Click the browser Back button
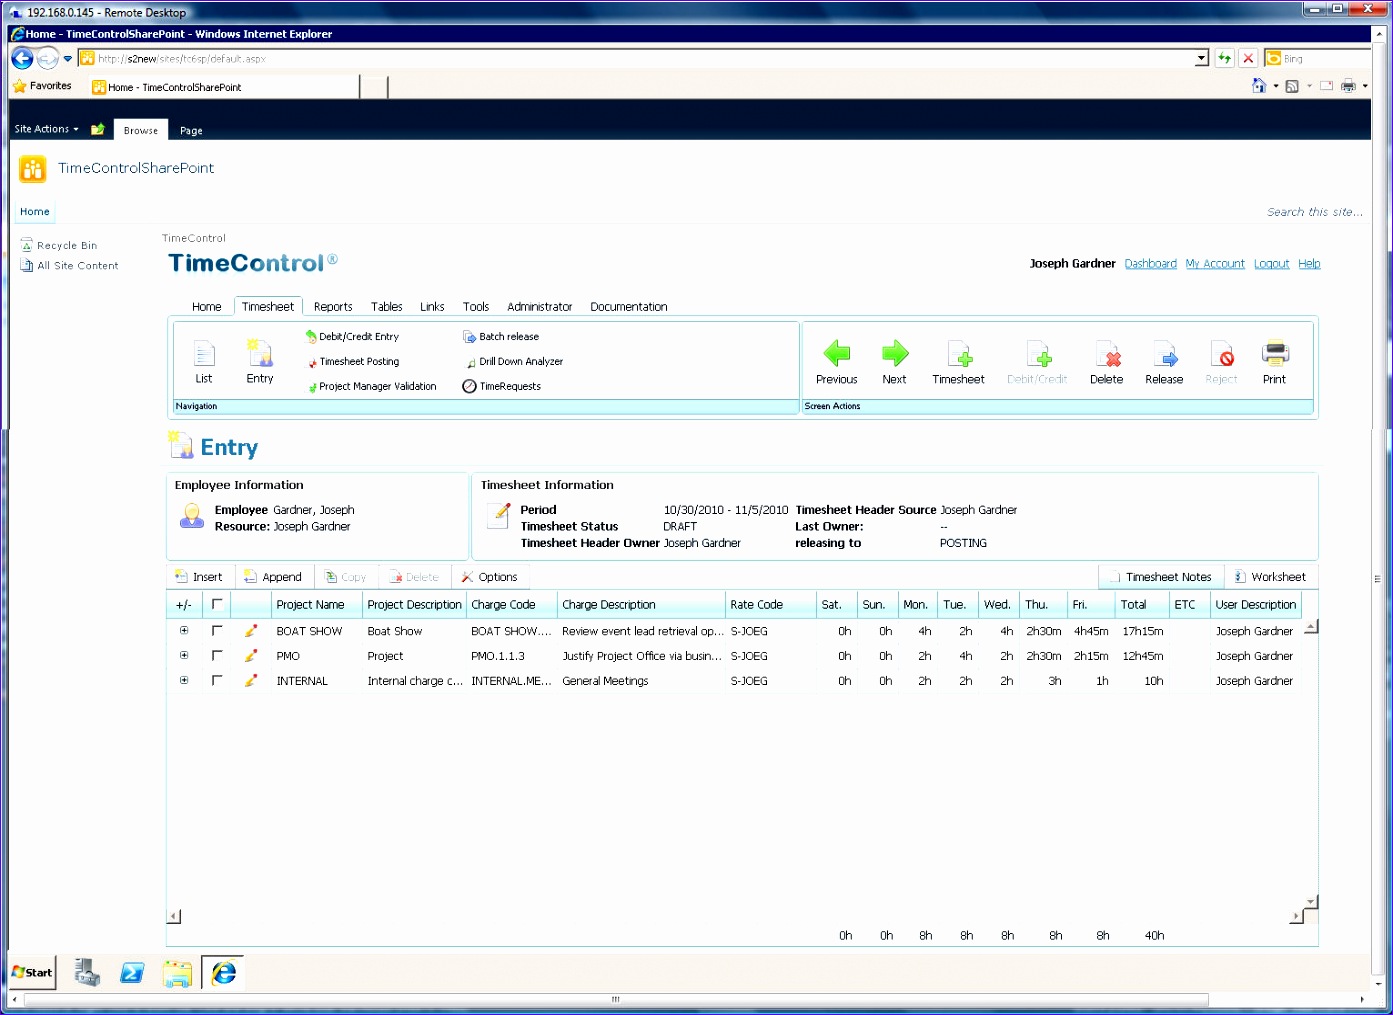The height and width of the screenshot is (1015, 1393). 22,58
